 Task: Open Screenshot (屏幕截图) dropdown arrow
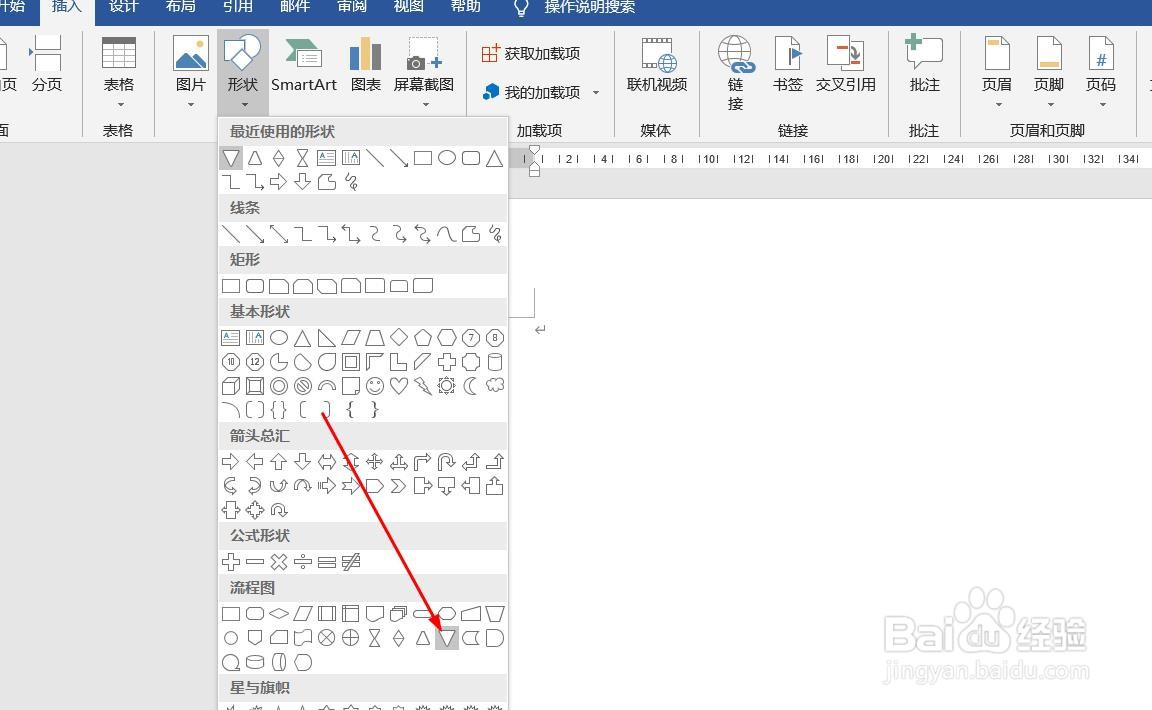(x=425, y=105)
